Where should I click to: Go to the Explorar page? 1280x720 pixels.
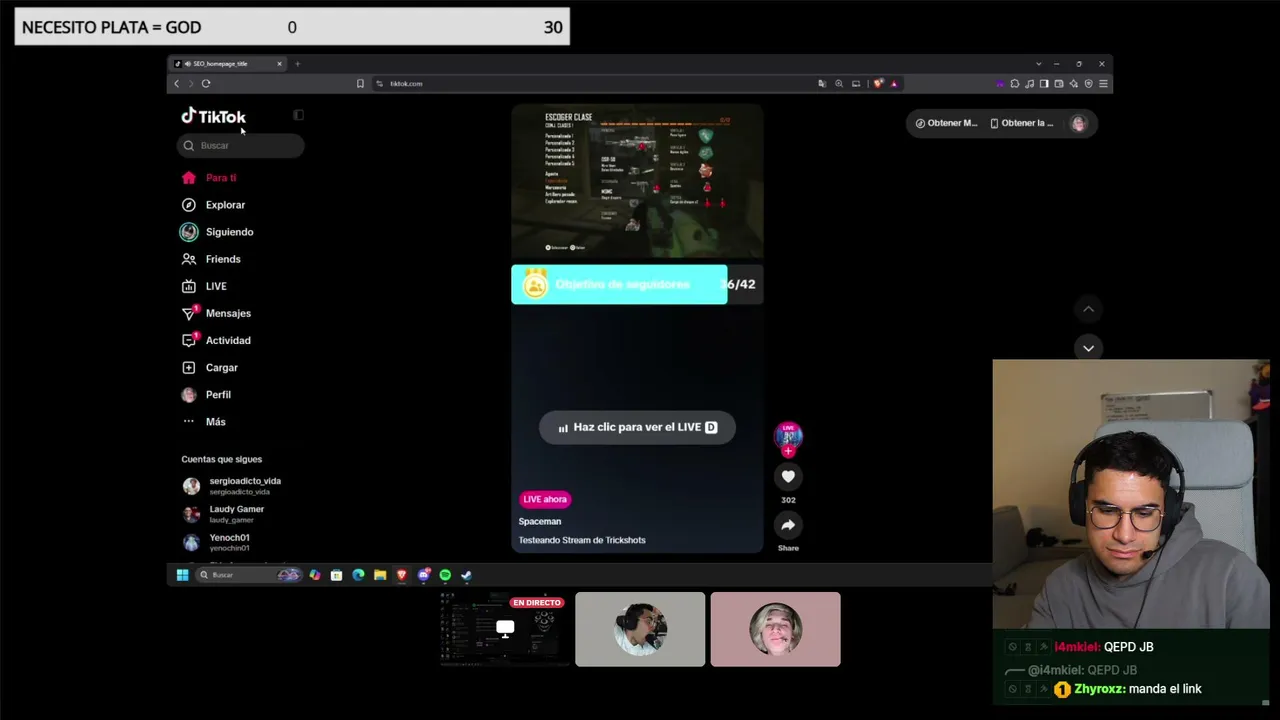pyautogui.click(x=213, y=205)
